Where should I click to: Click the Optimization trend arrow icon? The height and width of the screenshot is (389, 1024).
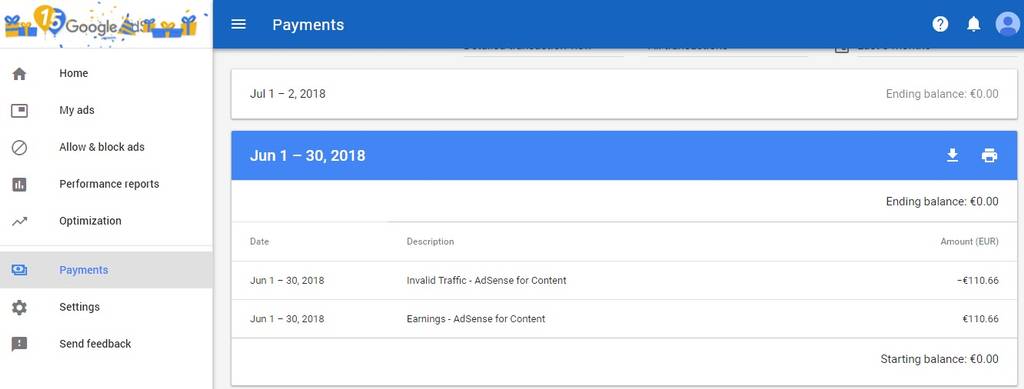20,221
